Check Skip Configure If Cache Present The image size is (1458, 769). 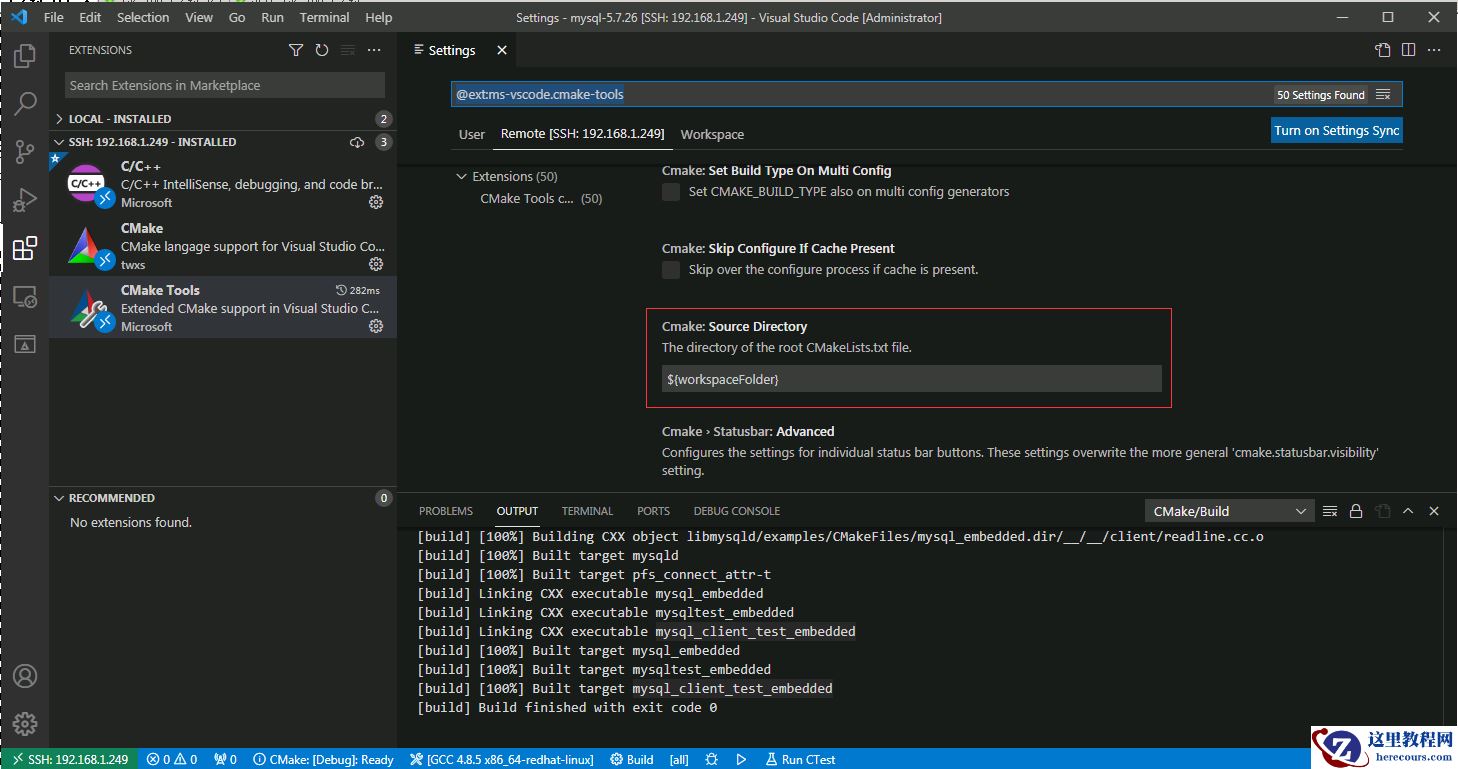coord(671,270)
